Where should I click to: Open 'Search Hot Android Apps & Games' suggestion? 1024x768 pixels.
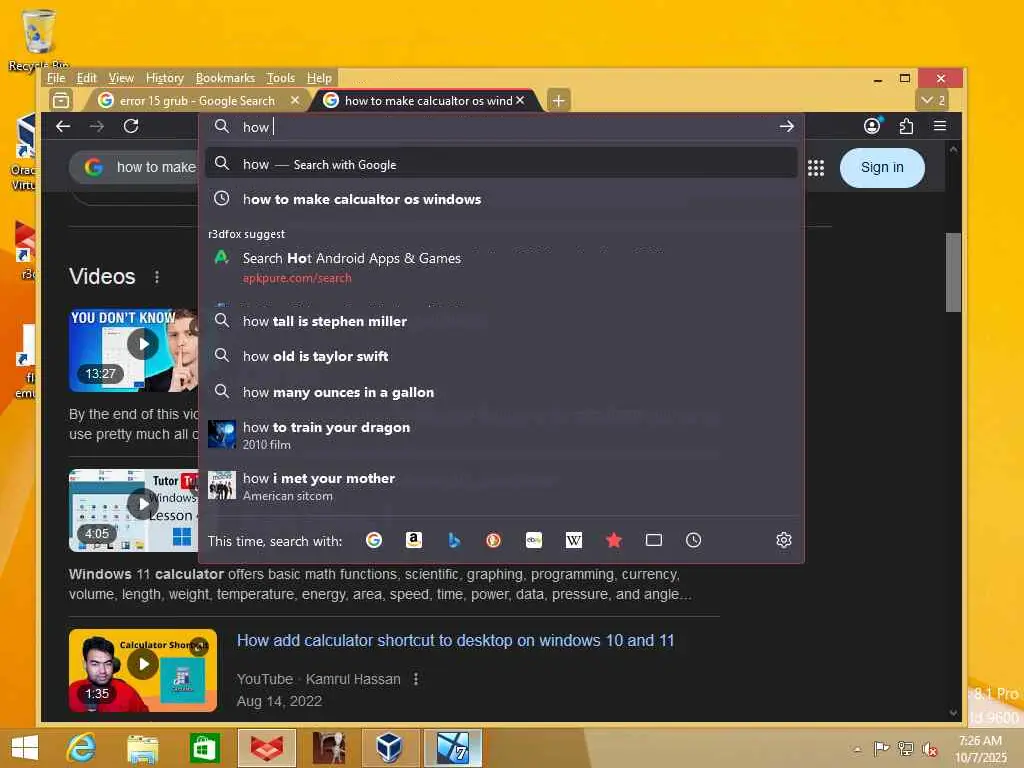coord(502,267)
